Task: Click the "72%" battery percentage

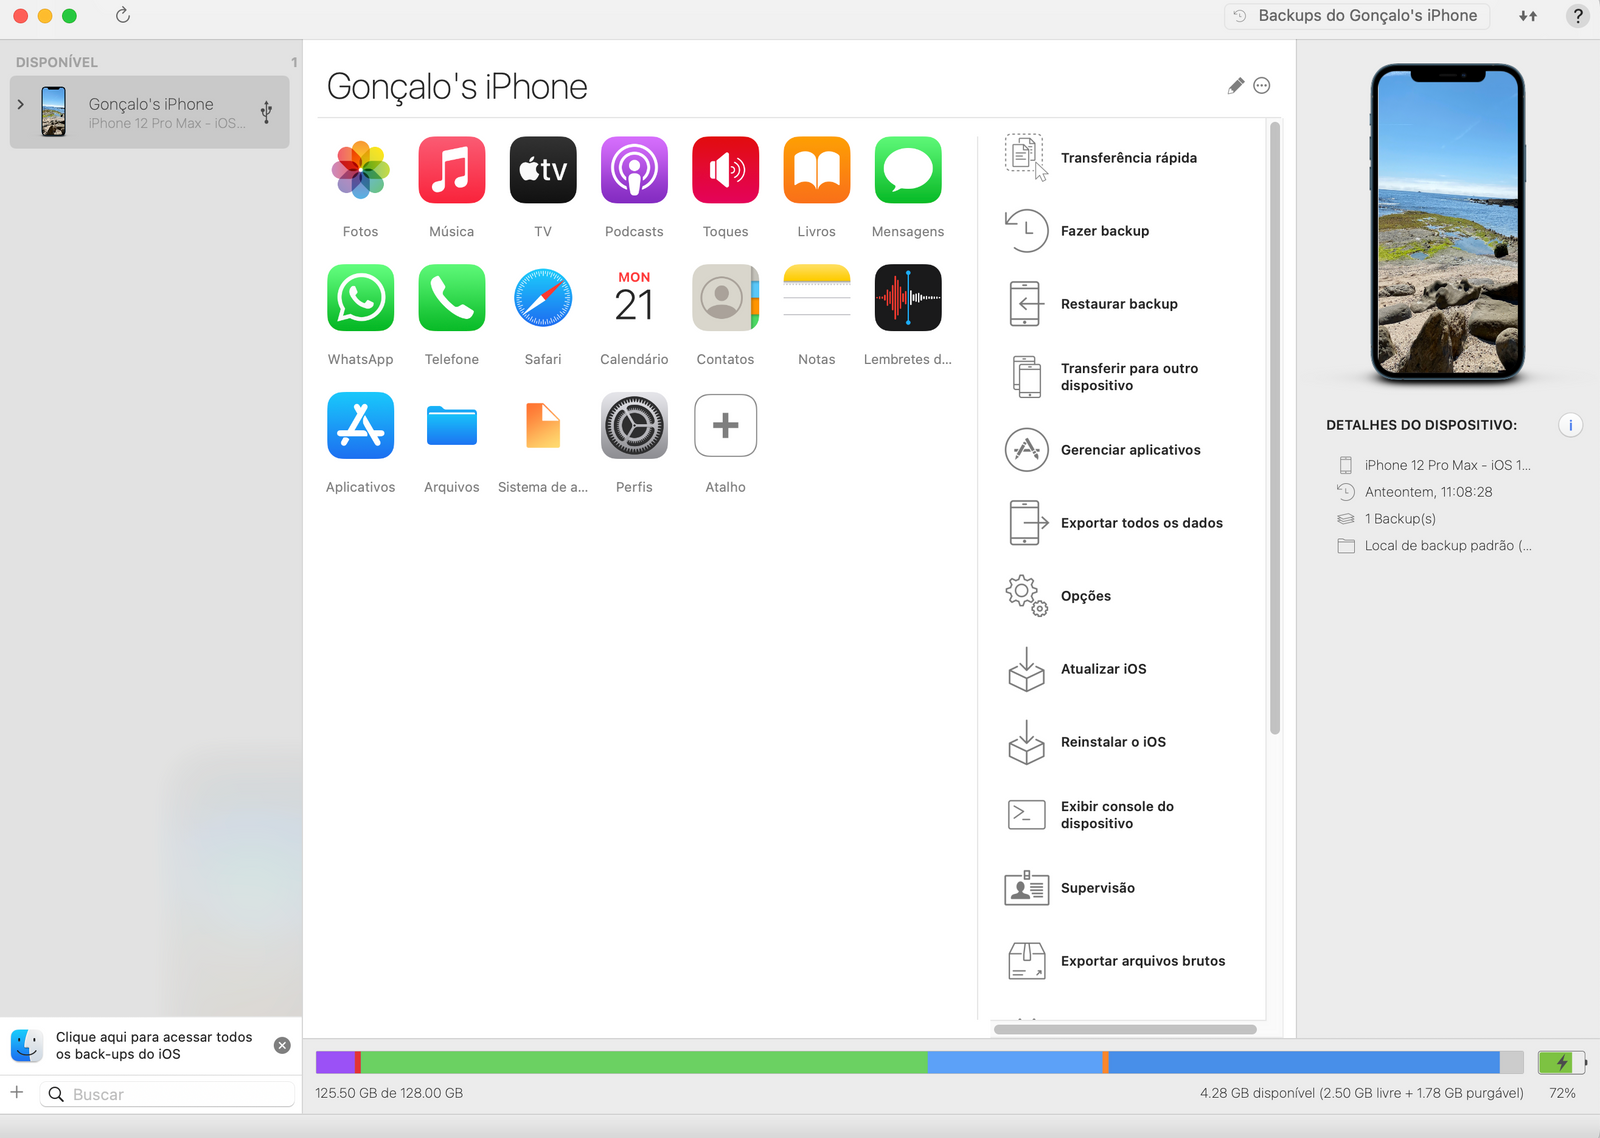Action: point(1562,1093)
